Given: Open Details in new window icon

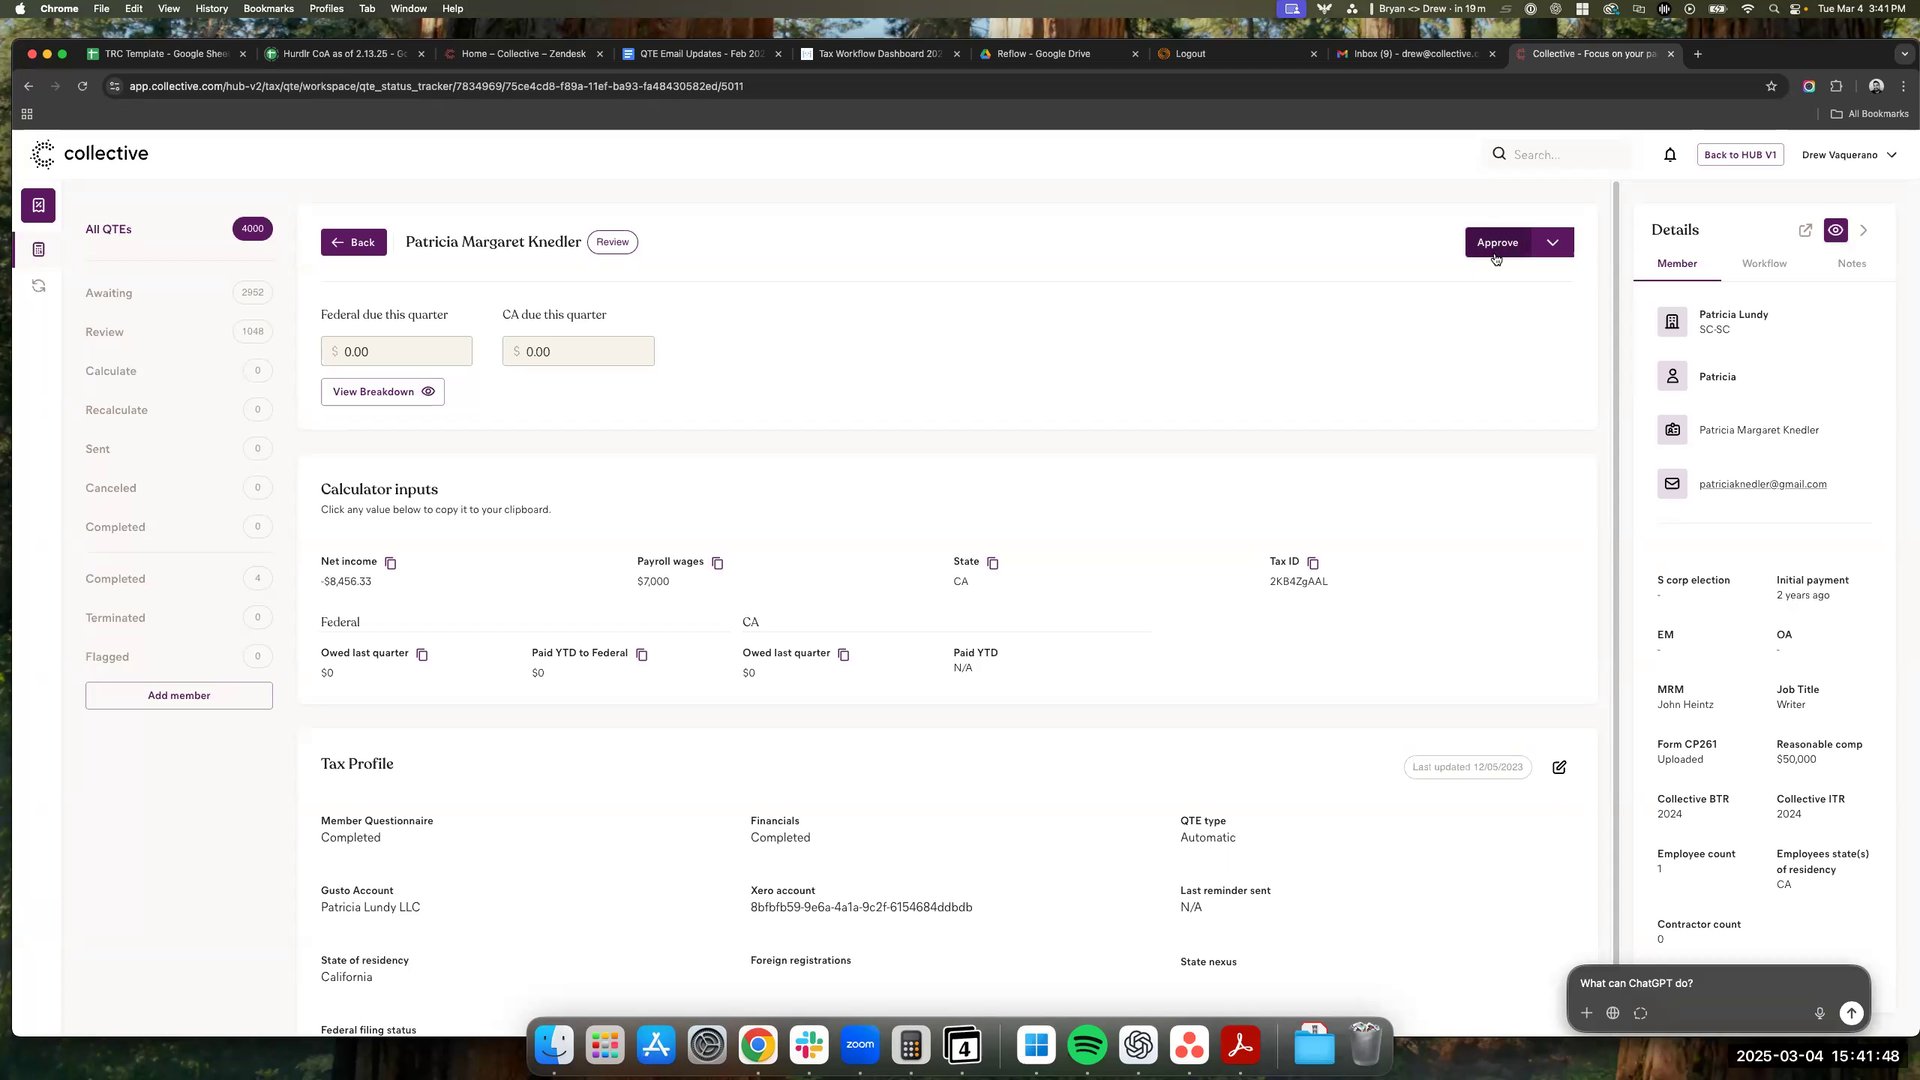Looking at the screenshot, I should (1805, 230).
